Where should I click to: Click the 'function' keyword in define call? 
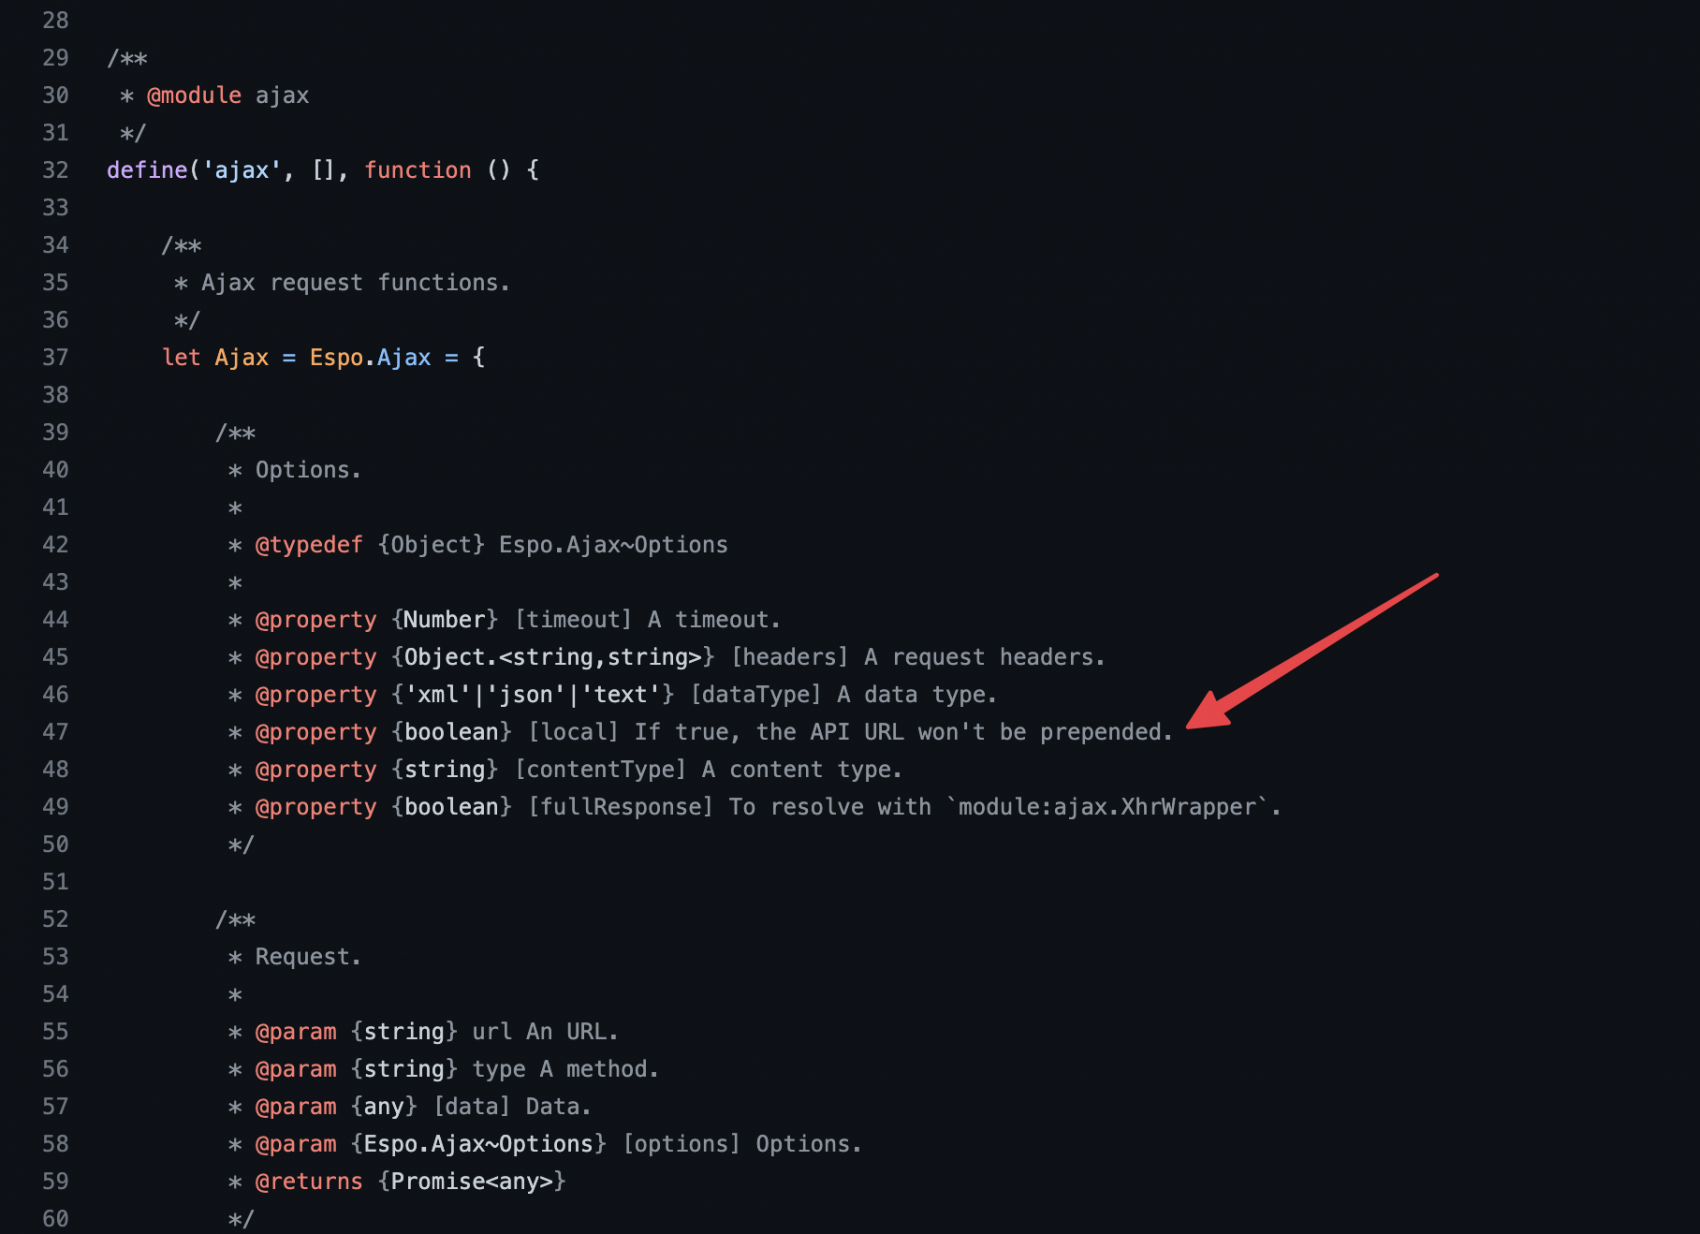[417, 170]
